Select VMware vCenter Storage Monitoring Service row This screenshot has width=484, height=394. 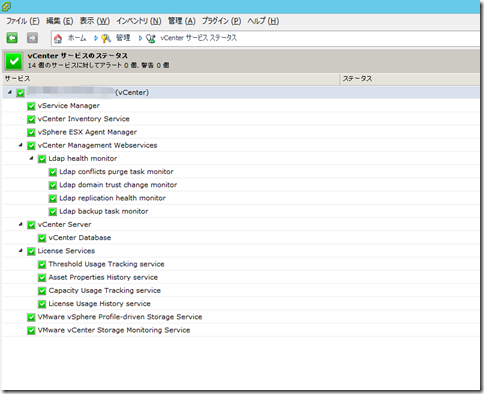[241, 330]
